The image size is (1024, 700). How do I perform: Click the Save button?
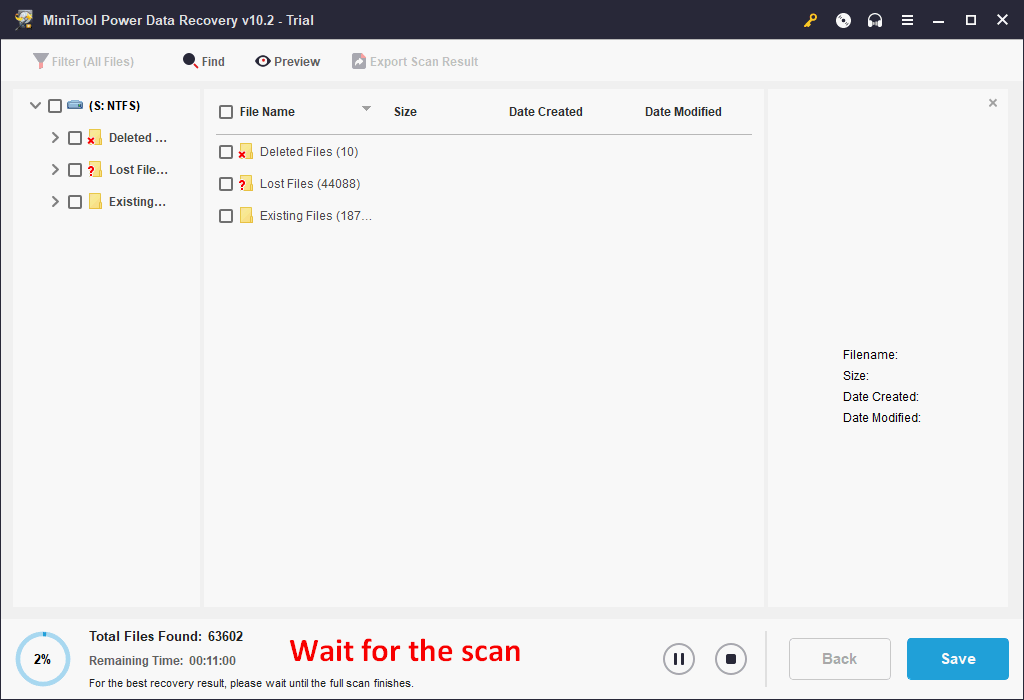957,659
